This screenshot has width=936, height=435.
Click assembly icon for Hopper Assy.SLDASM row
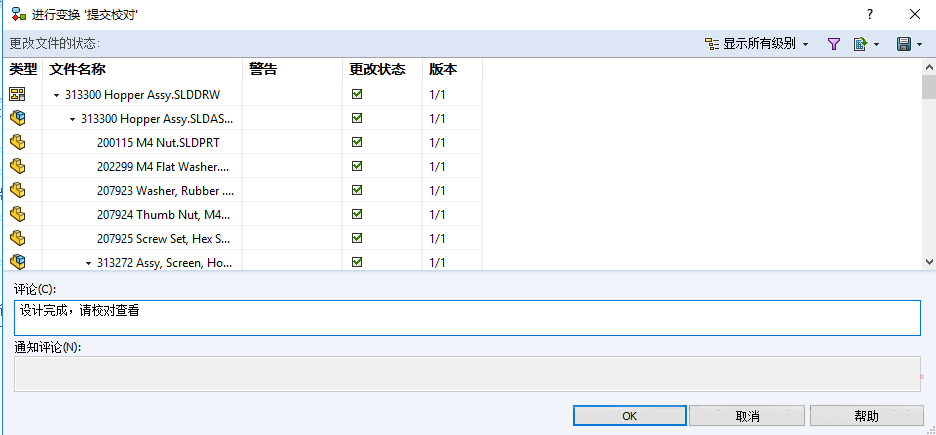[17, 118]
